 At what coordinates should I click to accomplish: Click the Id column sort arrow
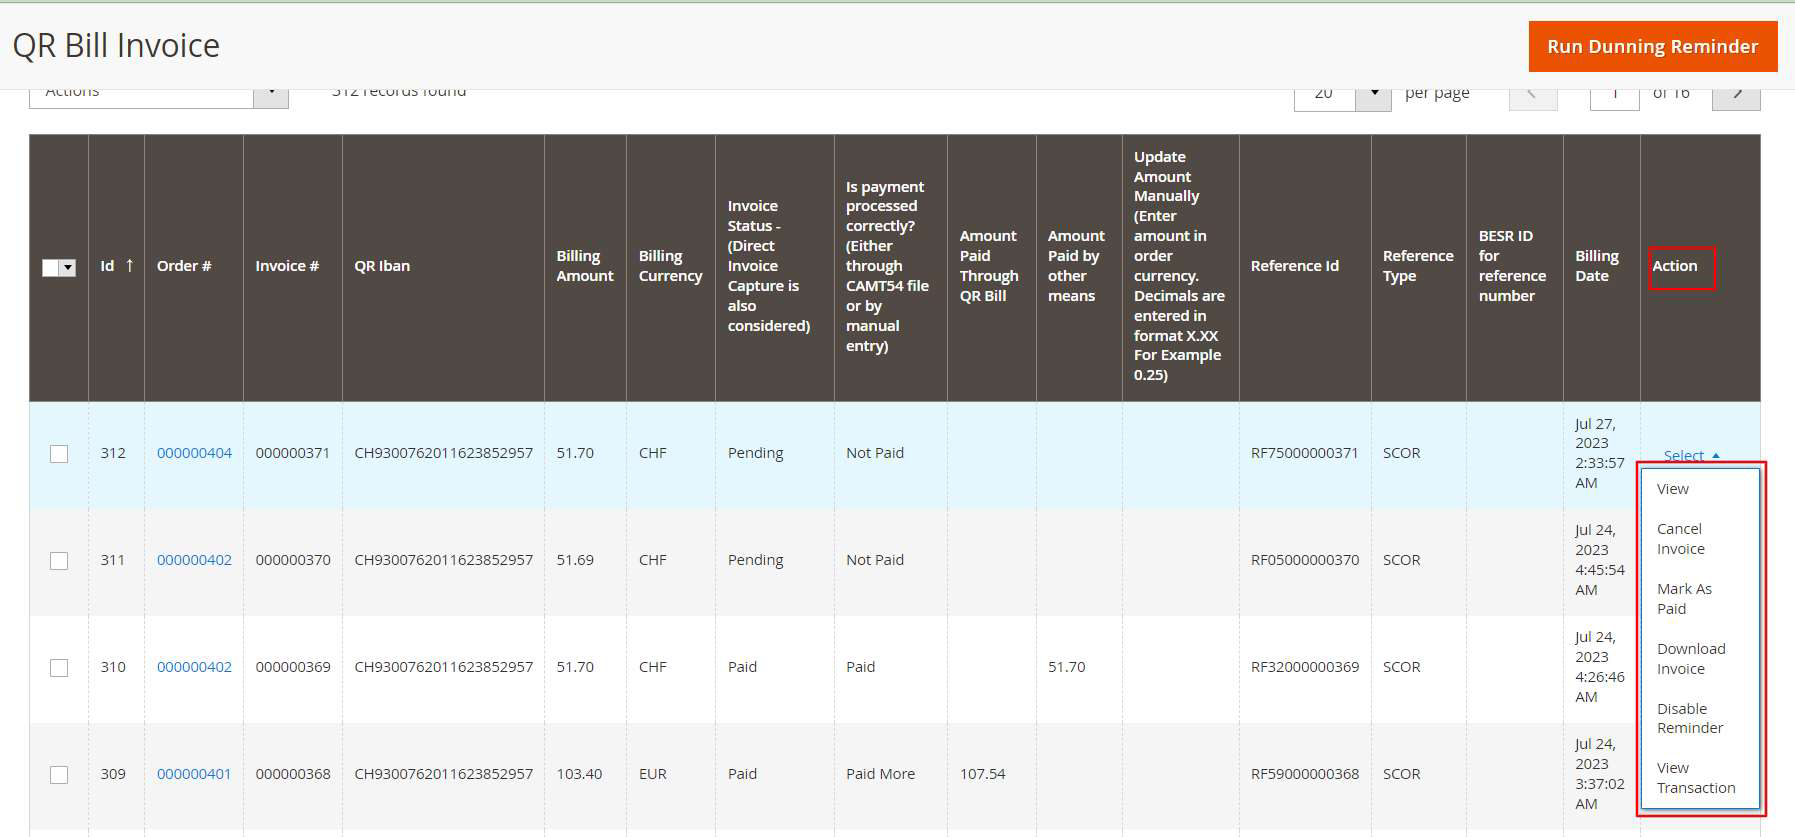129,266
